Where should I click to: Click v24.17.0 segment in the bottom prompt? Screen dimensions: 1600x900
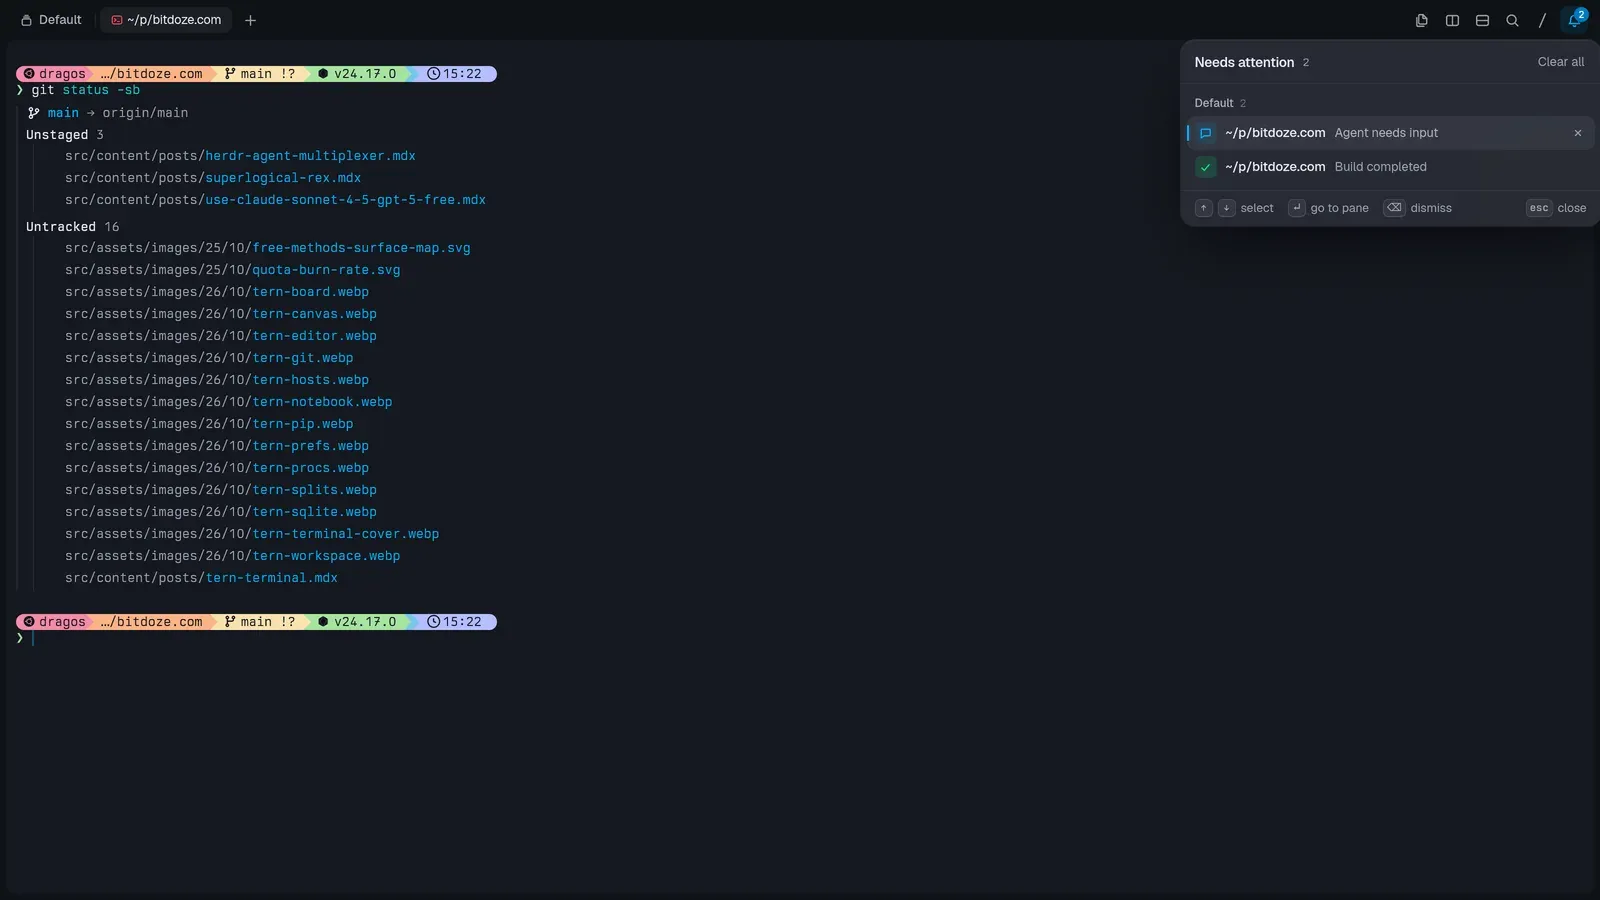pos(357,622)
